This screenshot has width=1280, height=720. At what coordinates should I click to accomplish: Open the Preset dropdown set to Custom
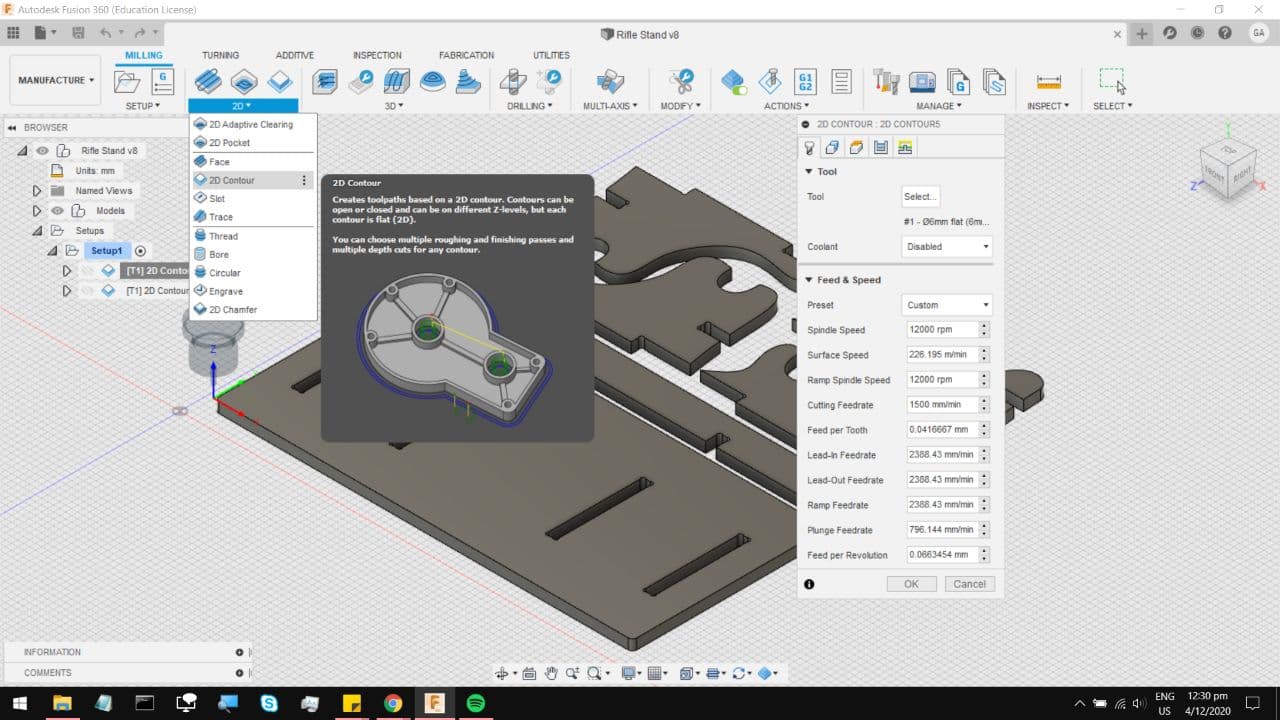point(946,305)
